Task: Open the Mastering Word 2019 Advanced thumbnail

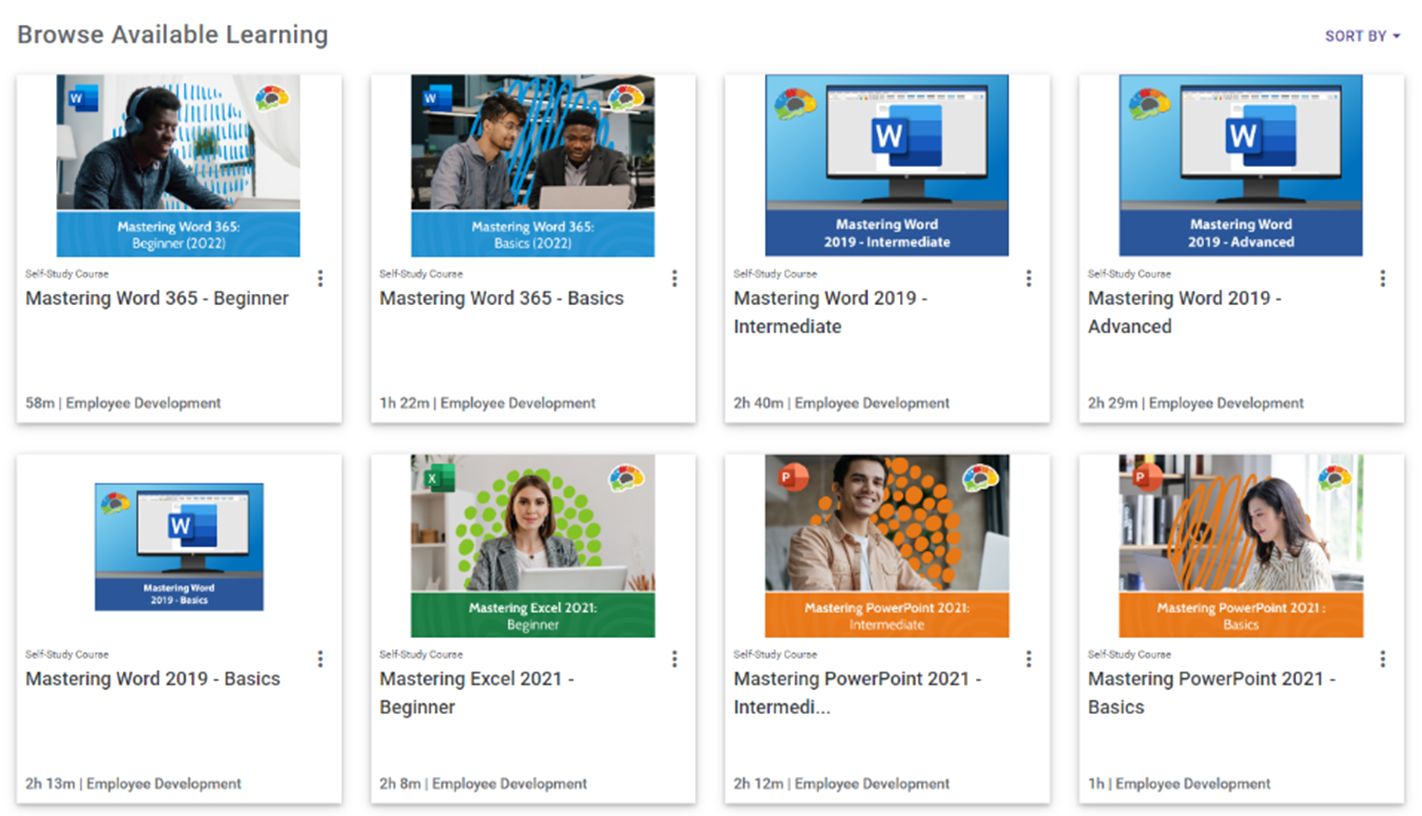Action: point(1241,166)
